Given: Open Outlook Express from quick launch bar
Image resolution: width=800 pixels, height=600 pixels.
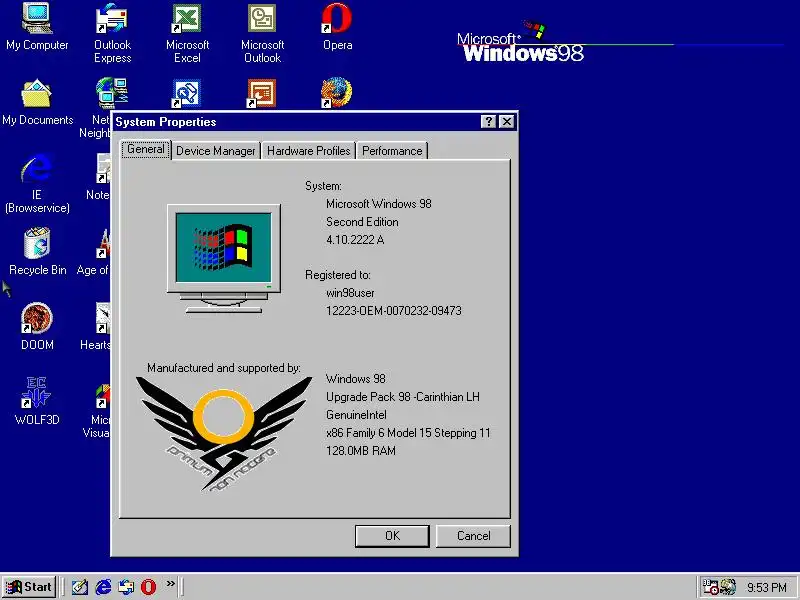Looking at the screenshot, I should click(126, 587).
